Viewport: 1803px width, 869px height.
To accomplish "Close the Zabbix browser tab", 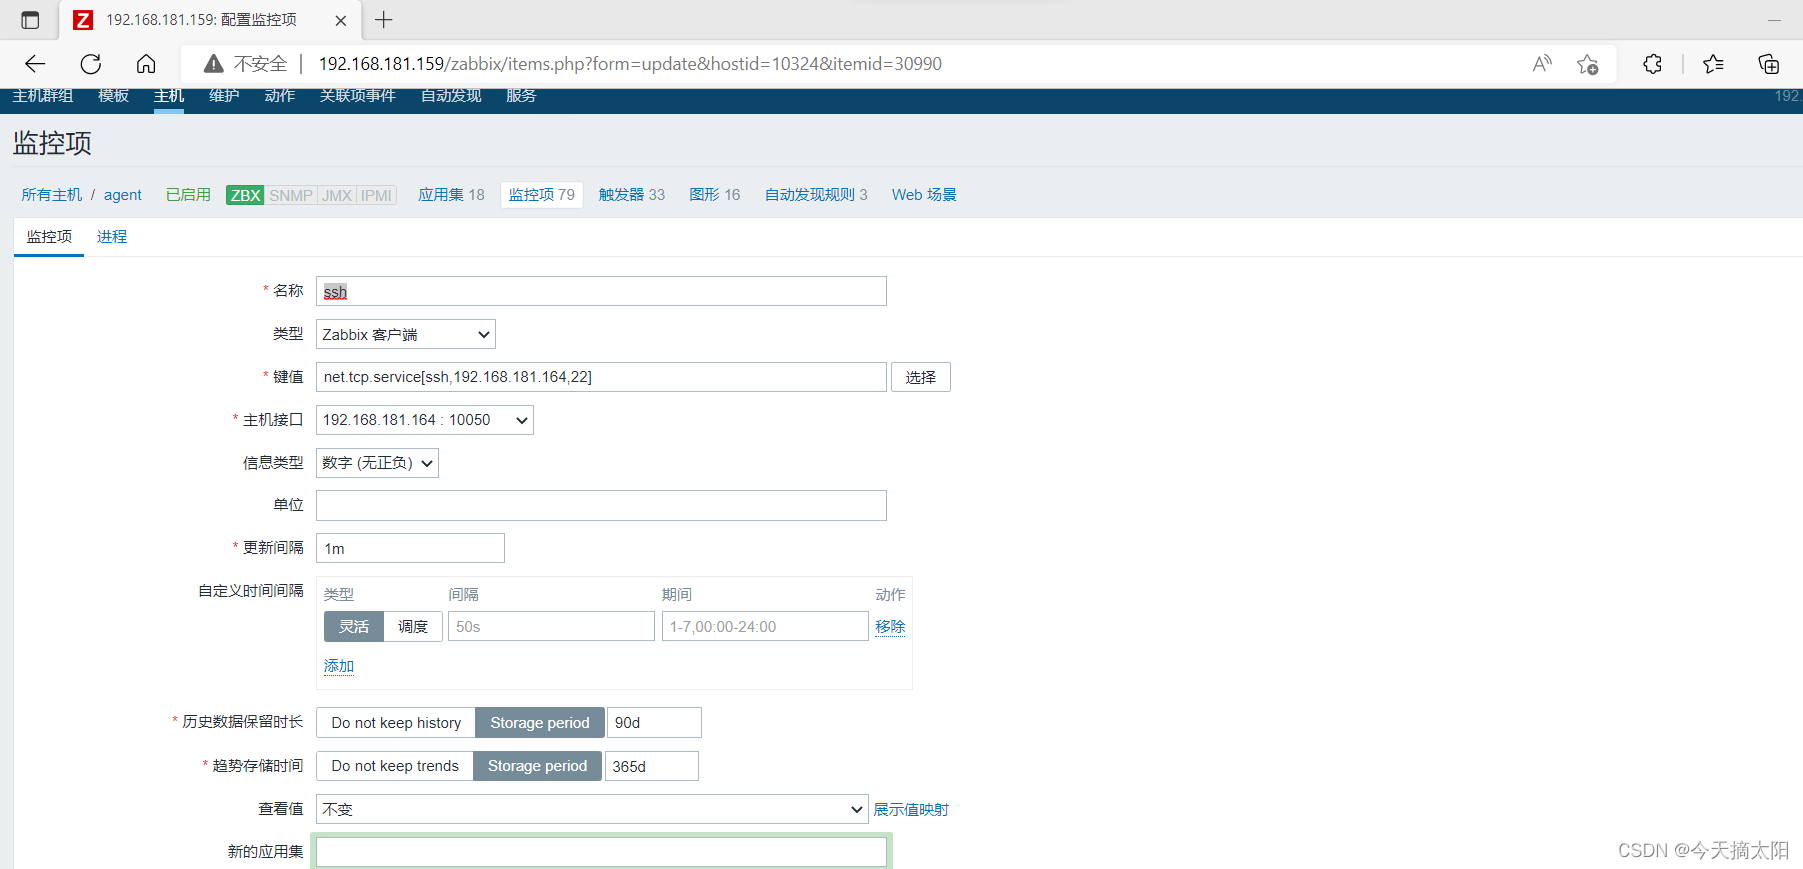I will [340, 20].
